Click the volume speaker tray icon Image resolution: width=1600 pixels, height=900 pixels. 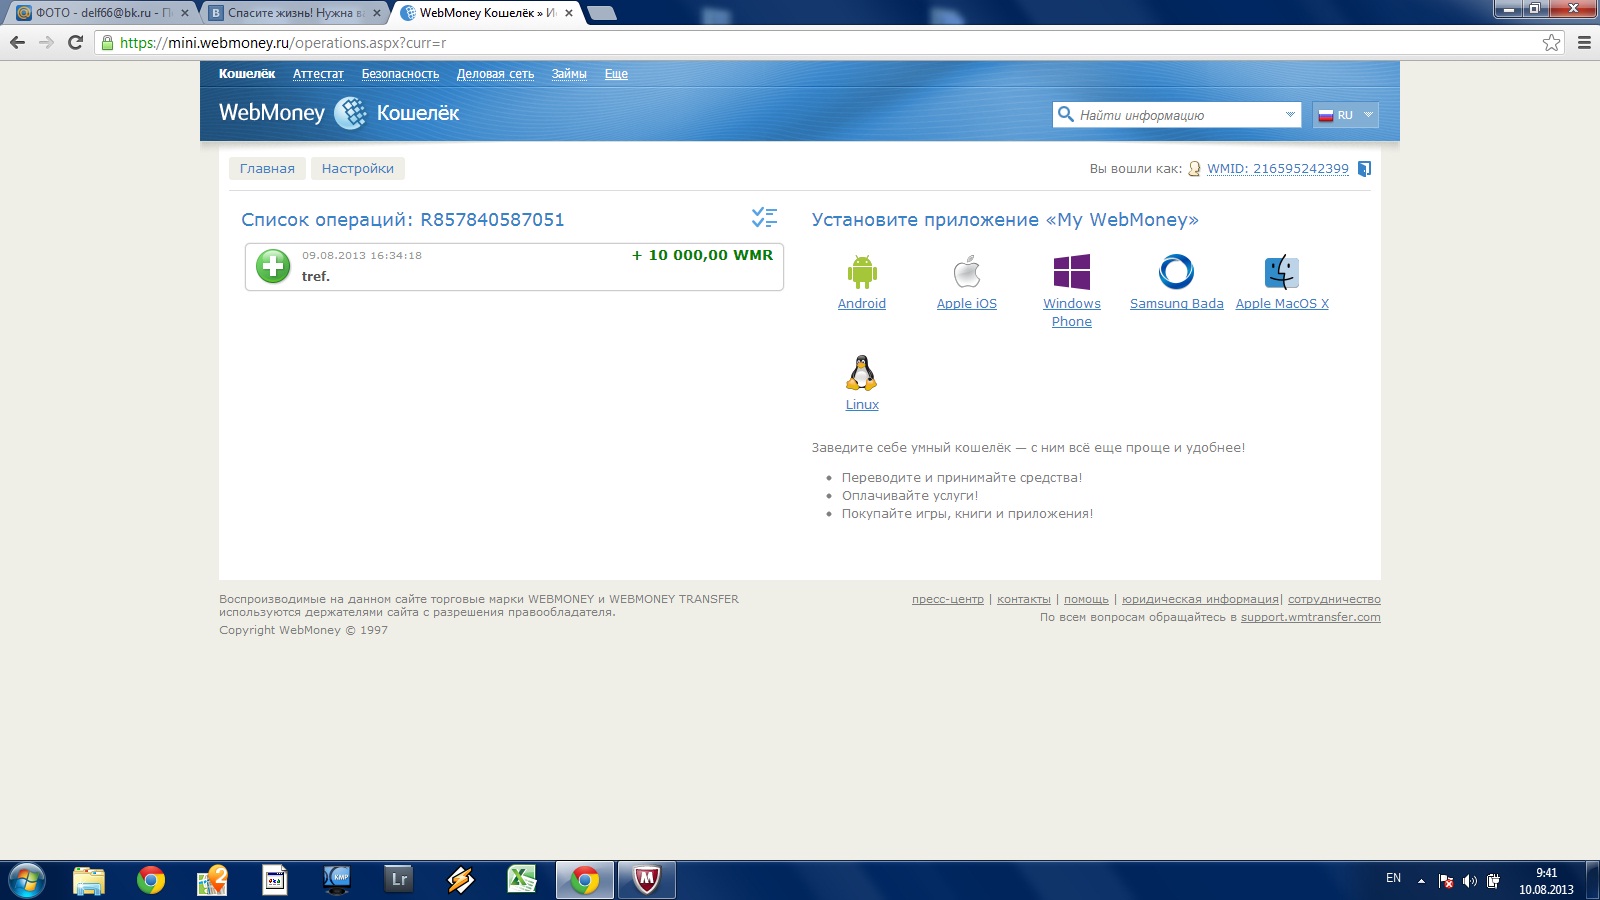tap(1469, 881)
